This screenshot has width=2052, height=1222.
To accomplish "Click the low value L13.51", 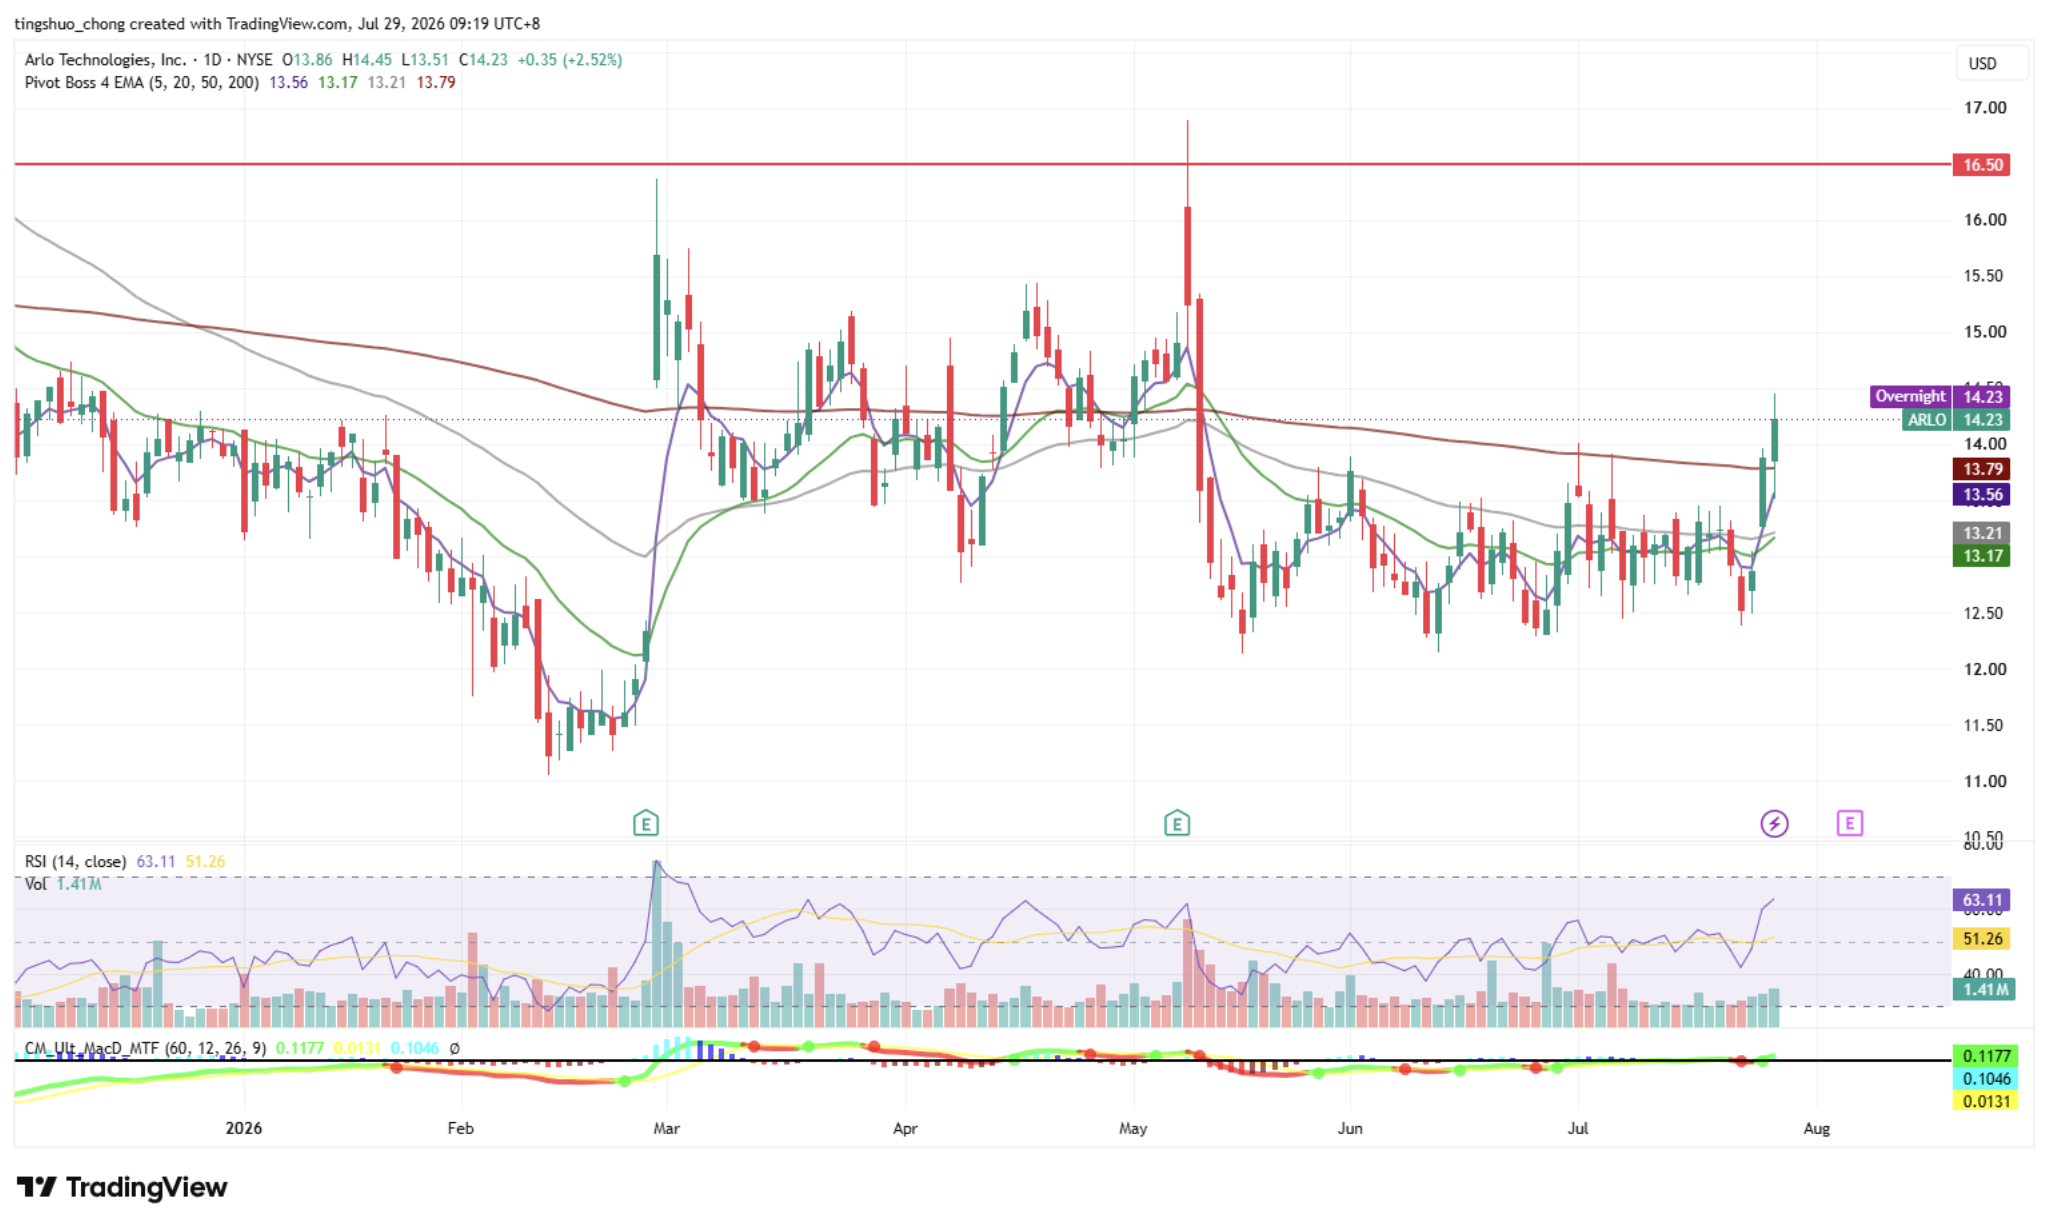I will pyautogui.click(x=425, y=60).
